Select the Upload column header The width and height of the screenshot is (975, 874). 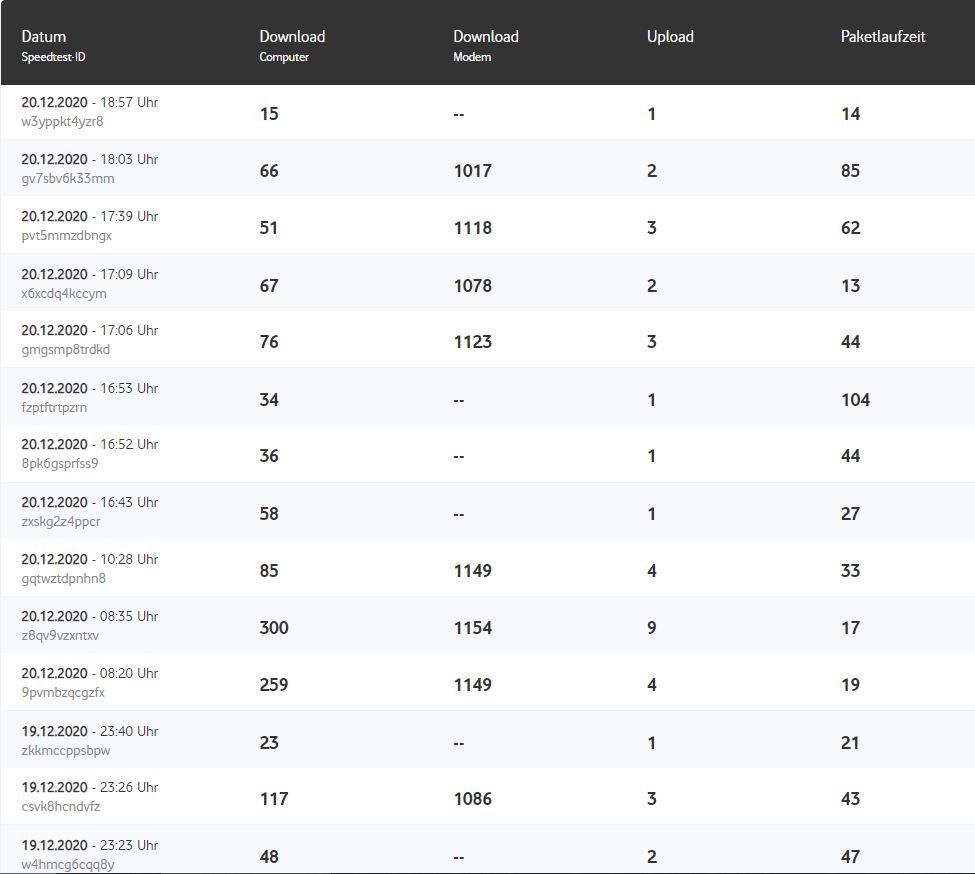(670, 37)
